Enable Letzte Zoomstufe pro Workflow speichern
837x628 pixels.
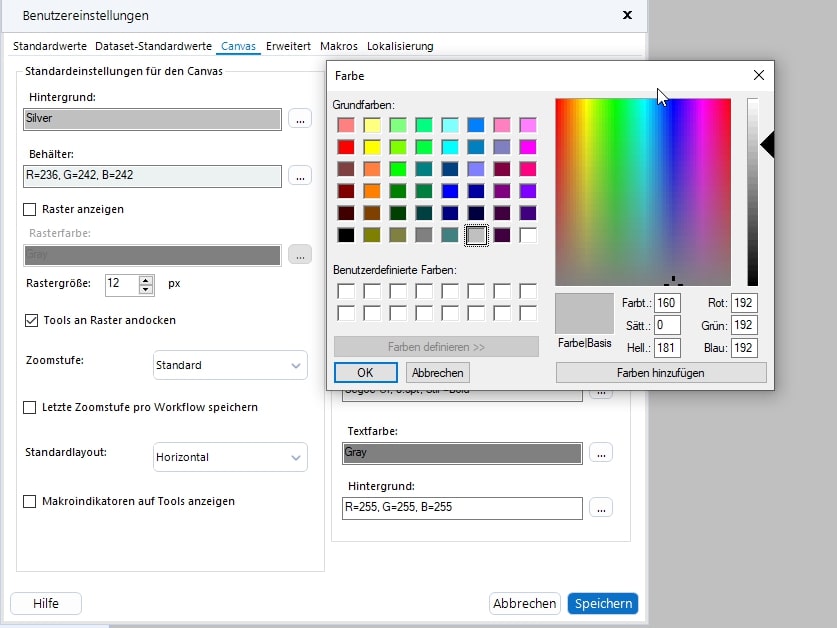(30, 408)
